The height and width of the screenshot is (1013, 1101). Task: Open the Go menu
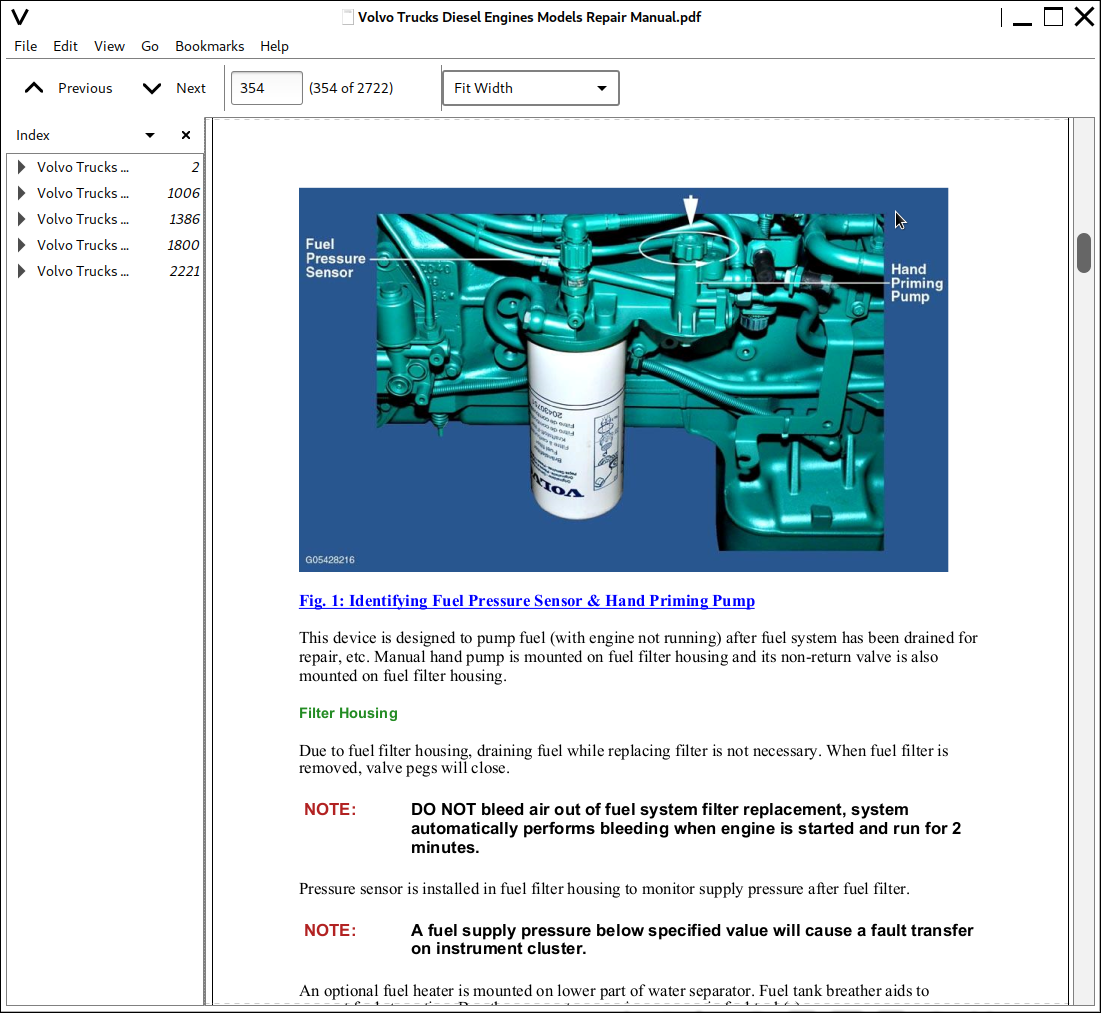click(x=150, y=46)
